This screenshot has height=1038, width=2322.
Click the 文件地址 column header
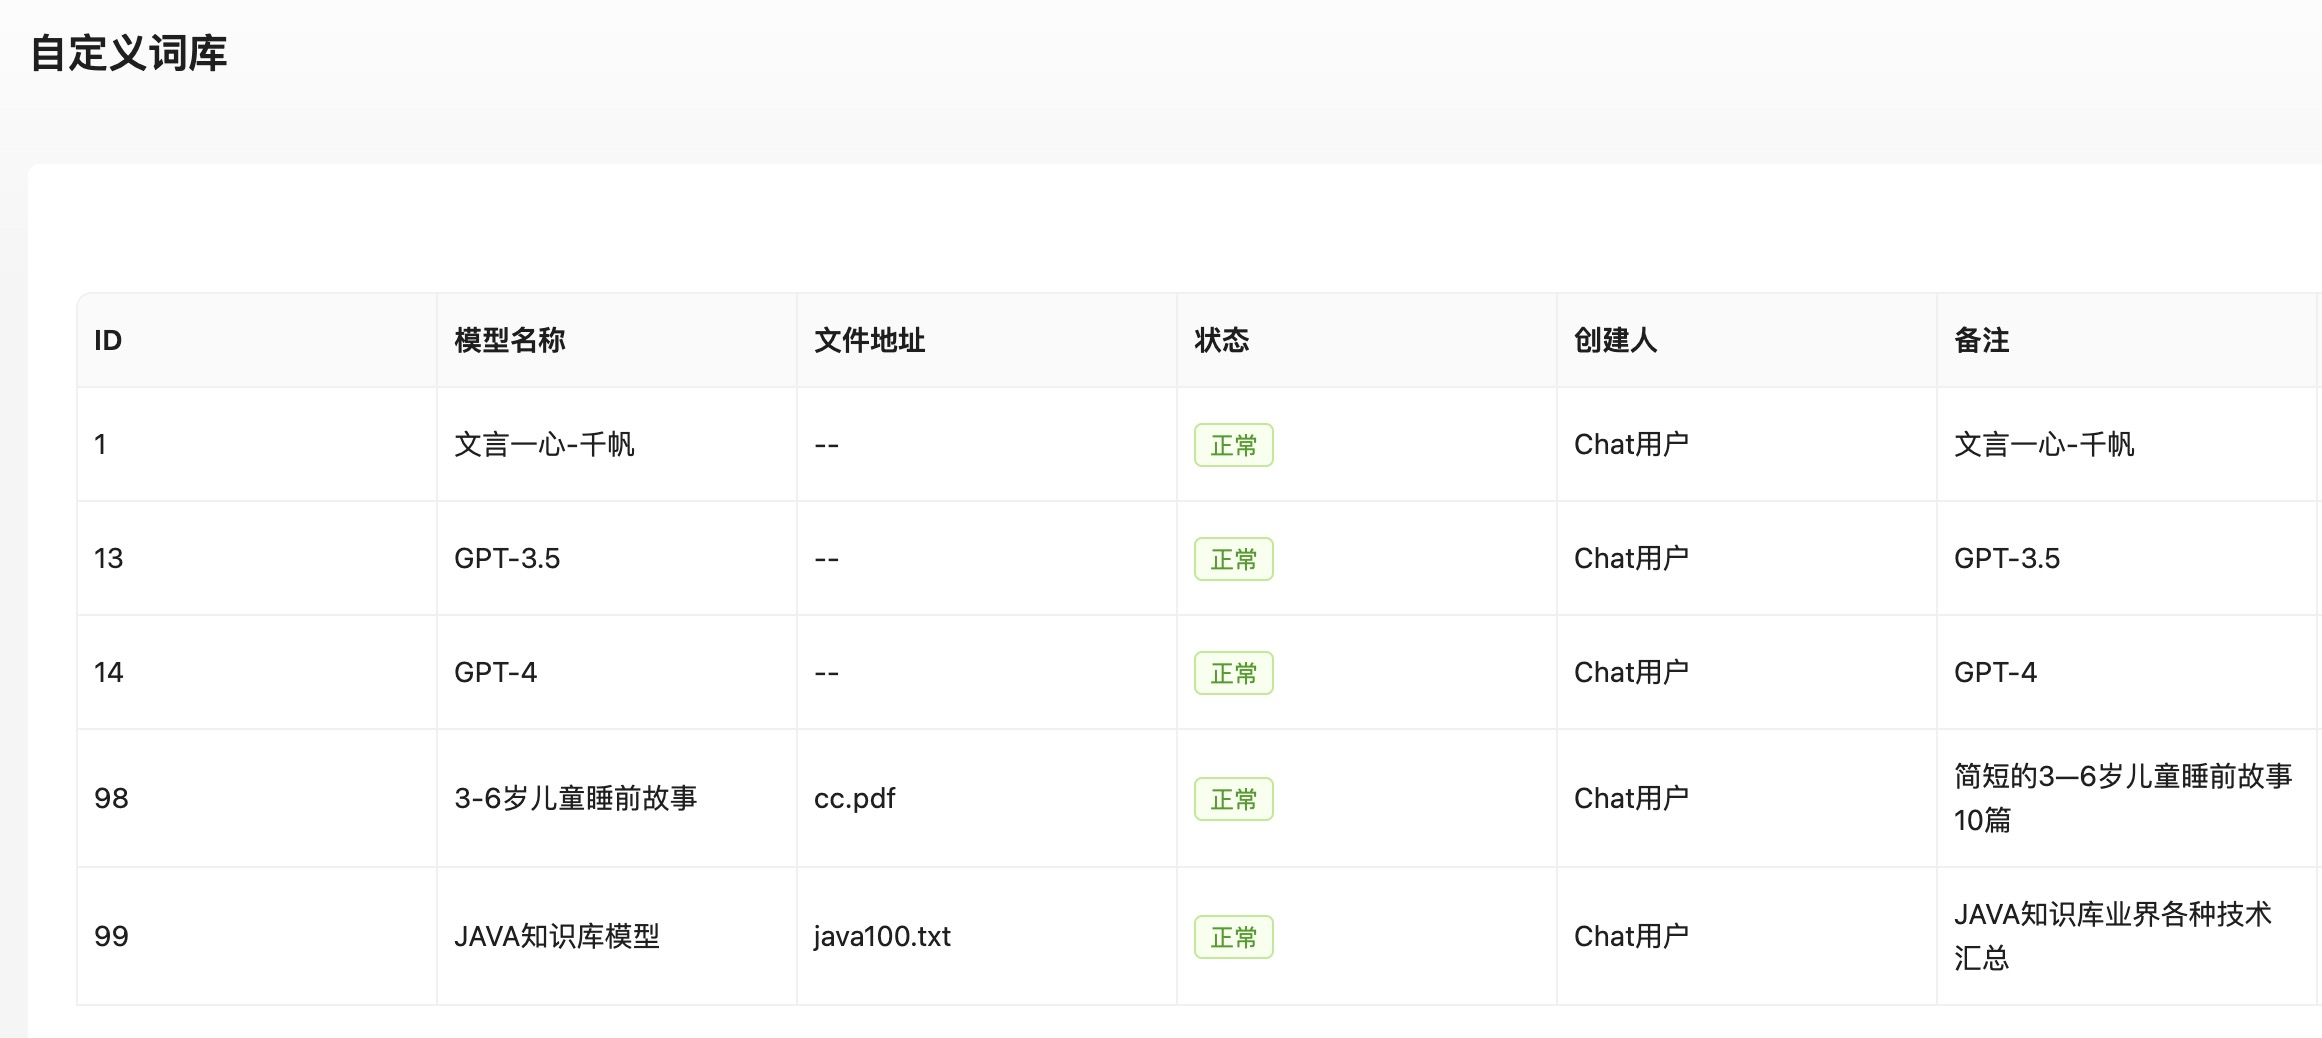[869, 341]
